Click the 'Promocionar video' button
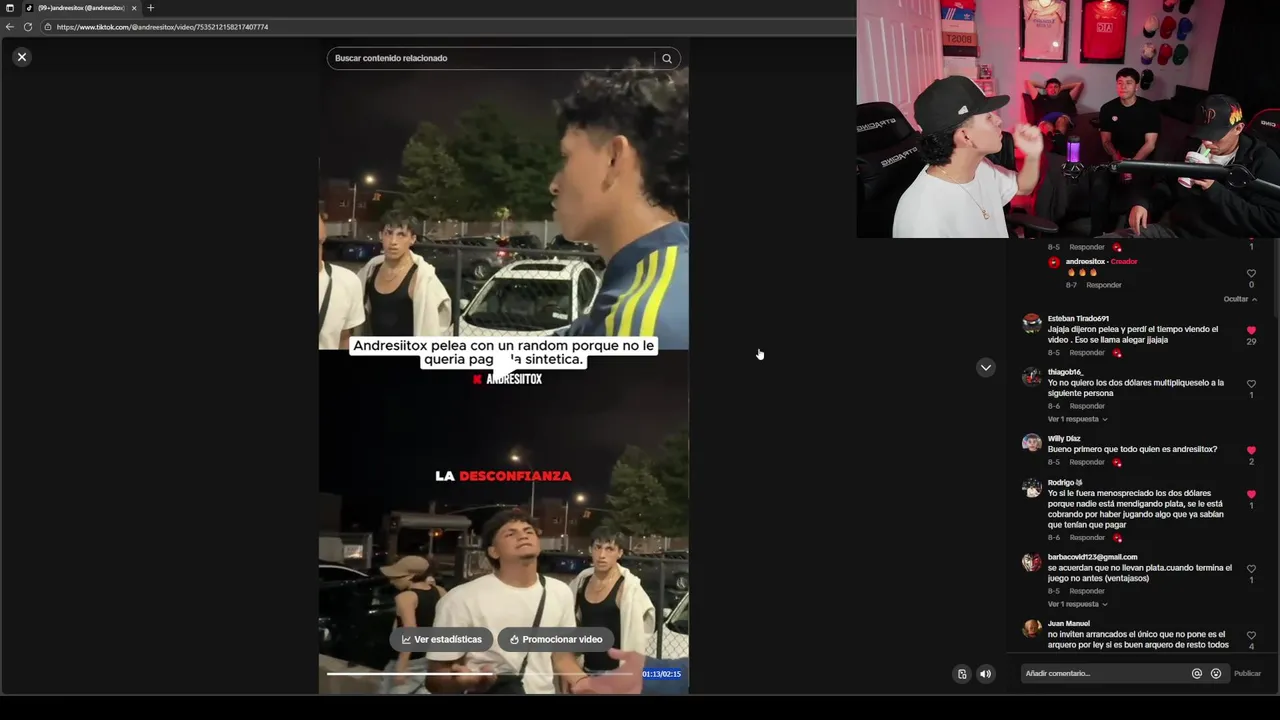The width and height of the screenshot is (1280, 720). click(x=556, y=639)
